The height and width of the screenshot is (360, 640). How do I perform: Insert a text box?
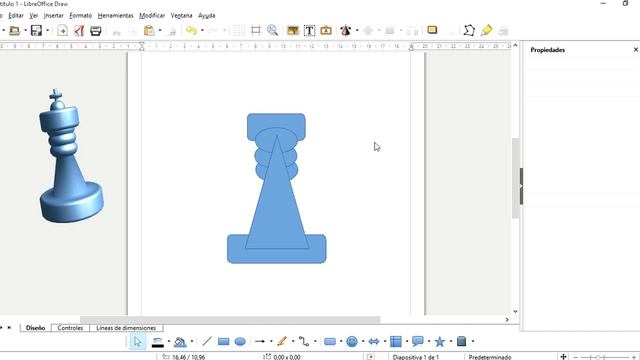pyautogui.click(x=309, y=31)
